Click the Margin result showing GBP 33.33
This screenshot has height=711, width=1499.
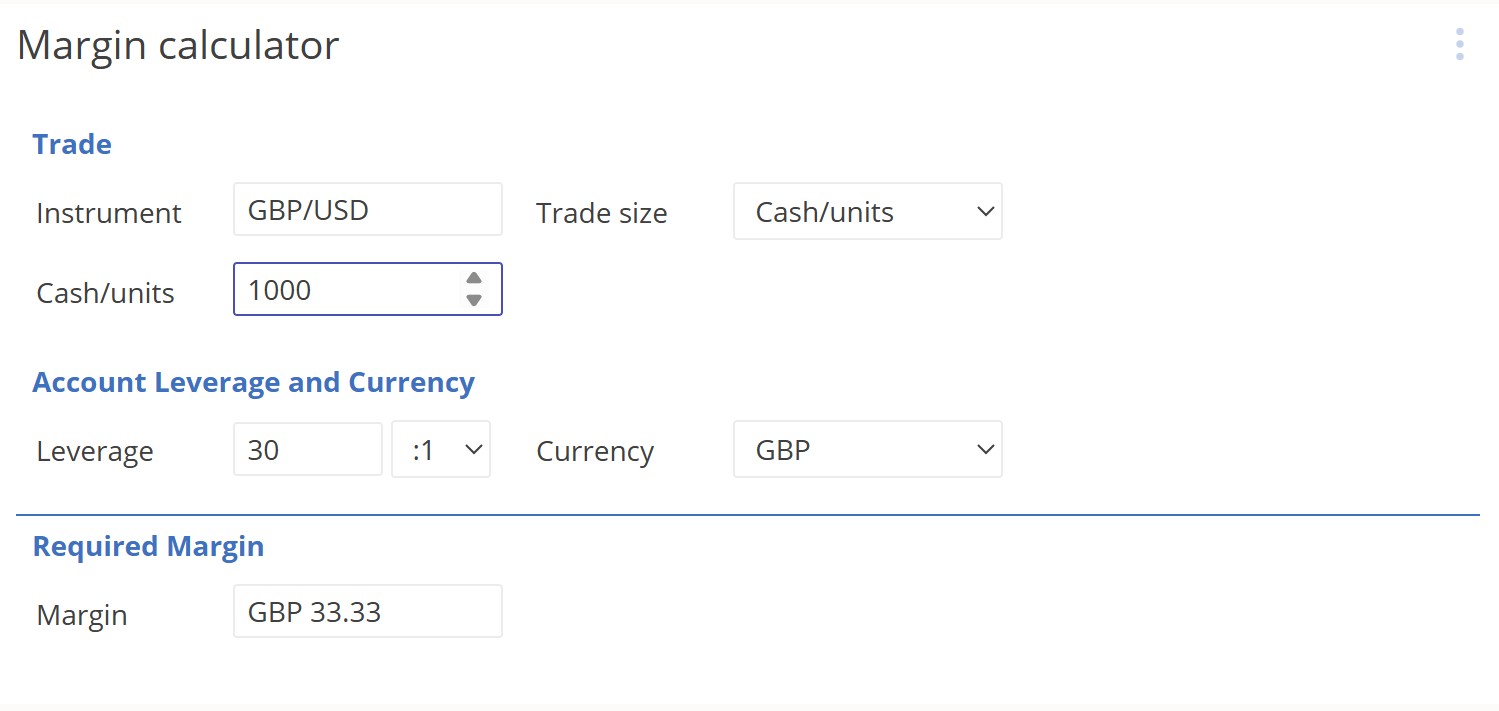point(367,610)
